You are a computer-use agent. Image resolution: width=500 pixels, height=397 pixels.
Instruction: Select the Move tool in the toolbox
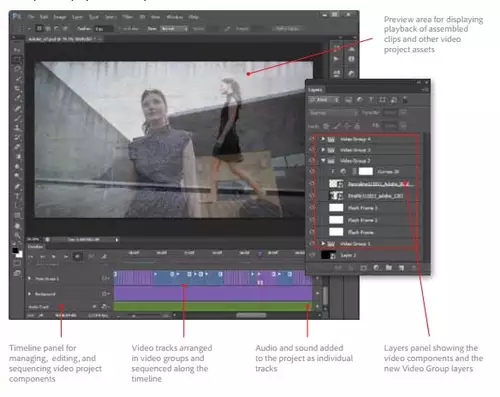[17, 50]
